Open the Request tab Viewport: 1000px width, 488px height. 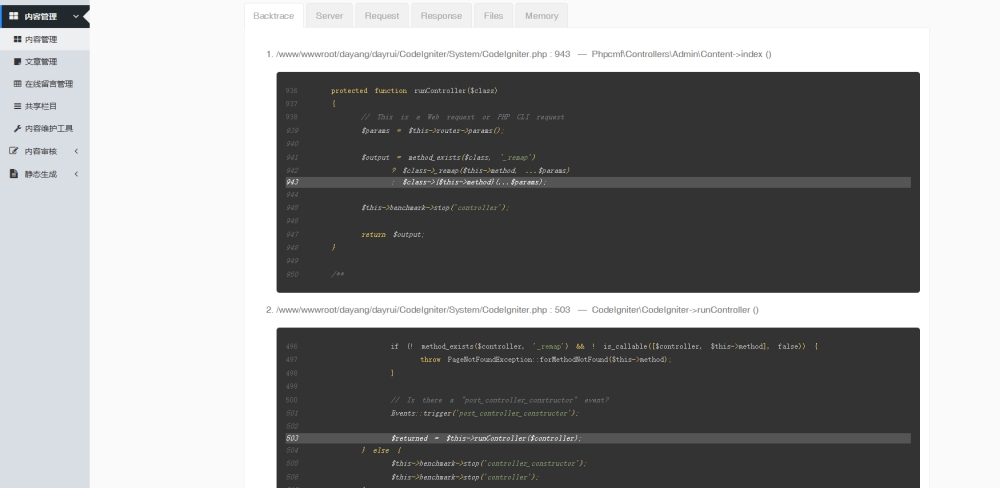(x=381, y=16)
